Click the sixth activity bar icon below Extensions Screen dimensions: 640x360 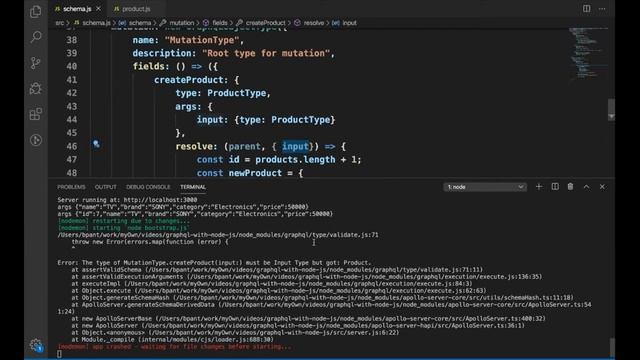[36, 140]
